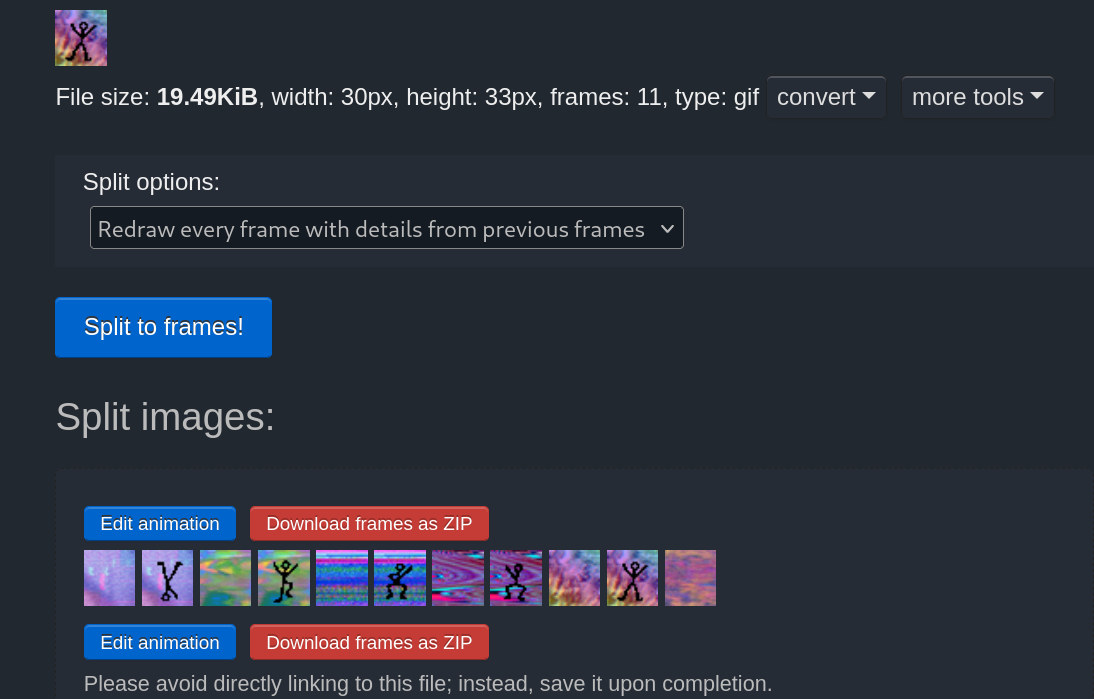Click the eighth frame with stick figure
This screenshot has width=1094, height=699.
[x=515, y=577]
